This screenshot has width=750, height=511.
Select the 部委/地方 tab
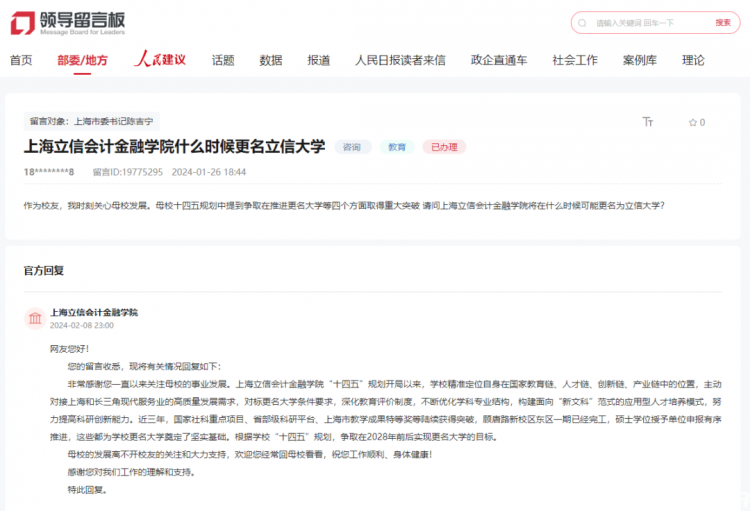pyautogui.click(x=82, y=60)
